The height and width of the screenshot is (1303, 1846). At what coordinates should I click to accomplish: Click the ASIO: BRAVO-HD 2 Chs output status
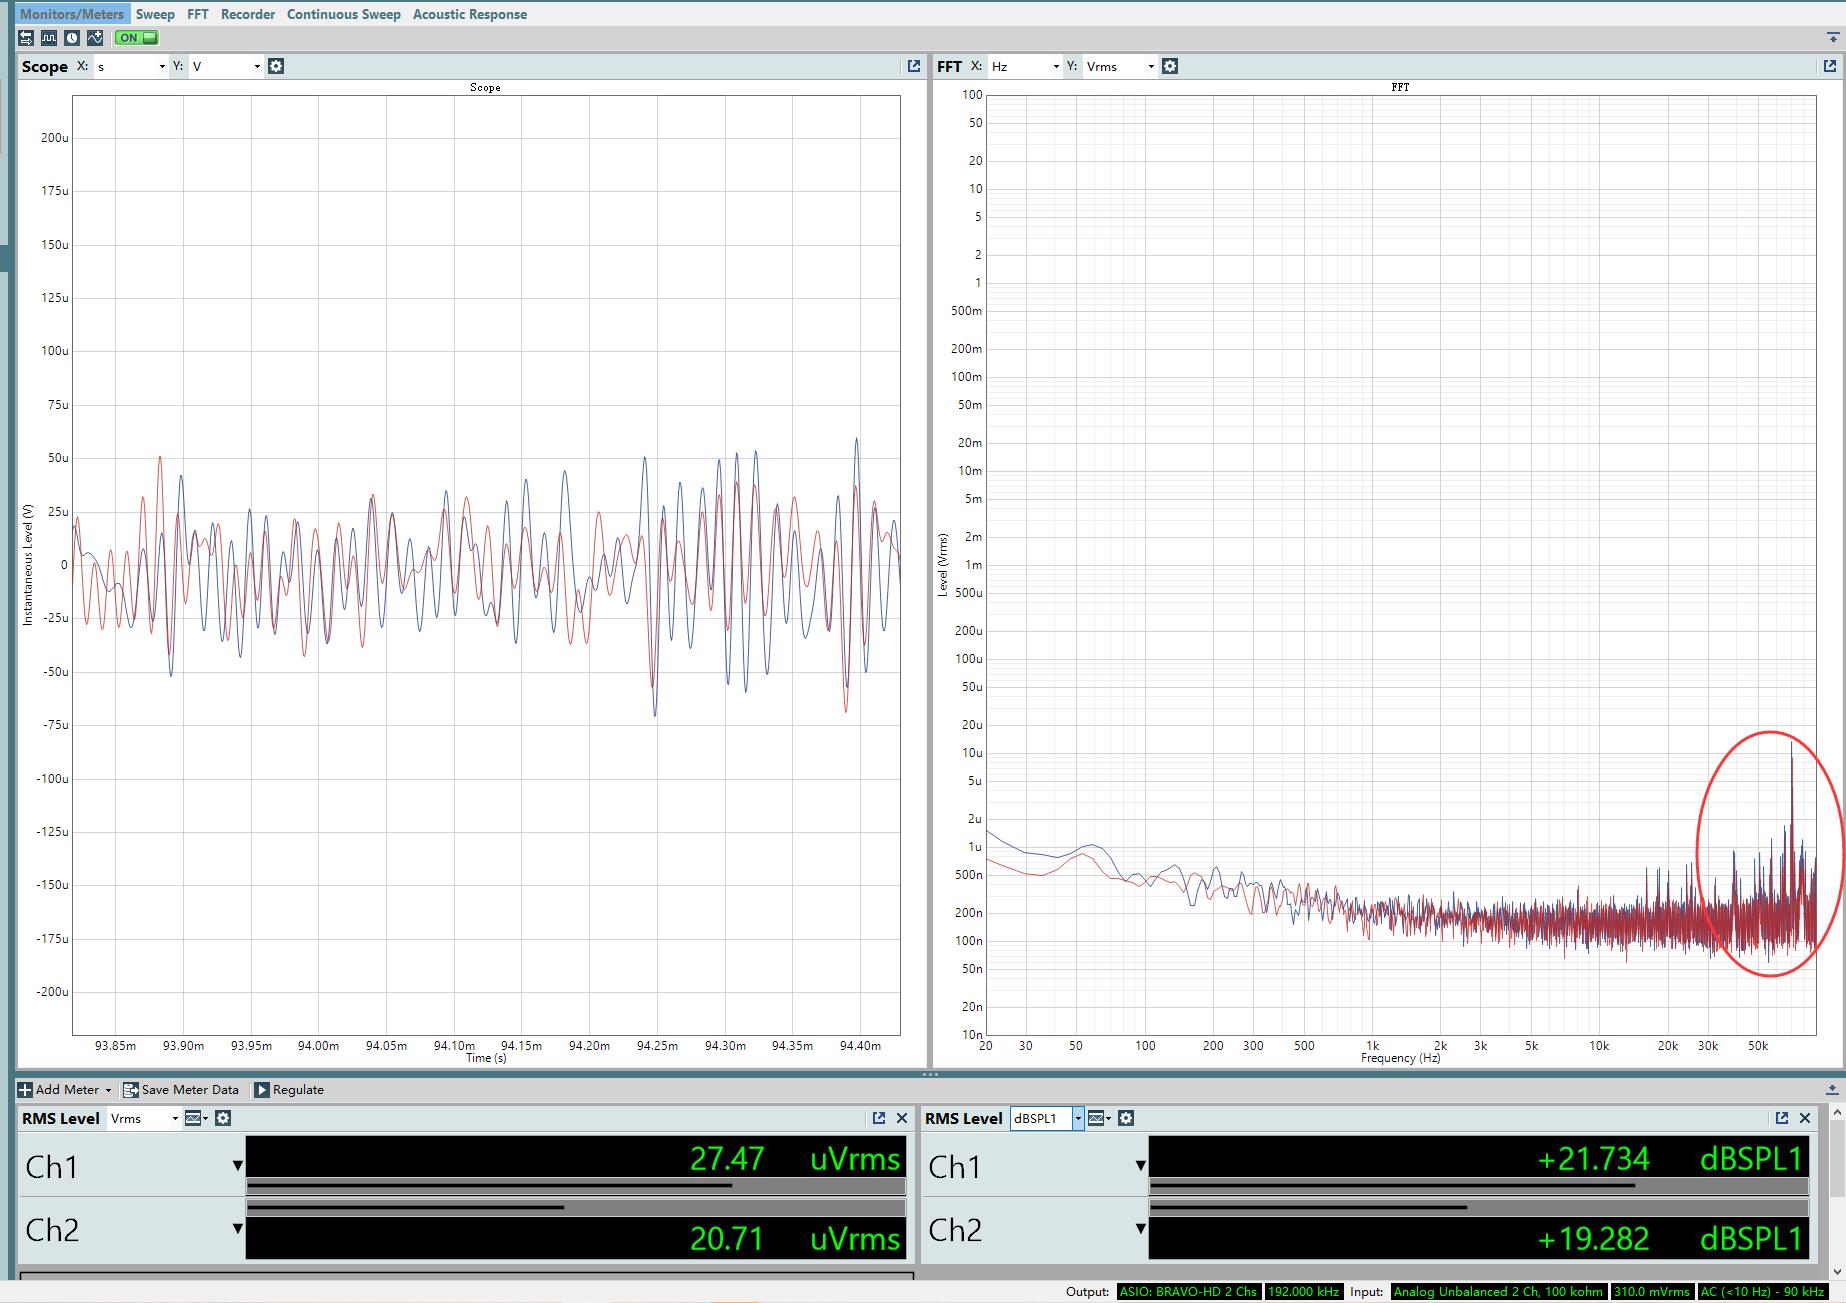point(1188,1291)
